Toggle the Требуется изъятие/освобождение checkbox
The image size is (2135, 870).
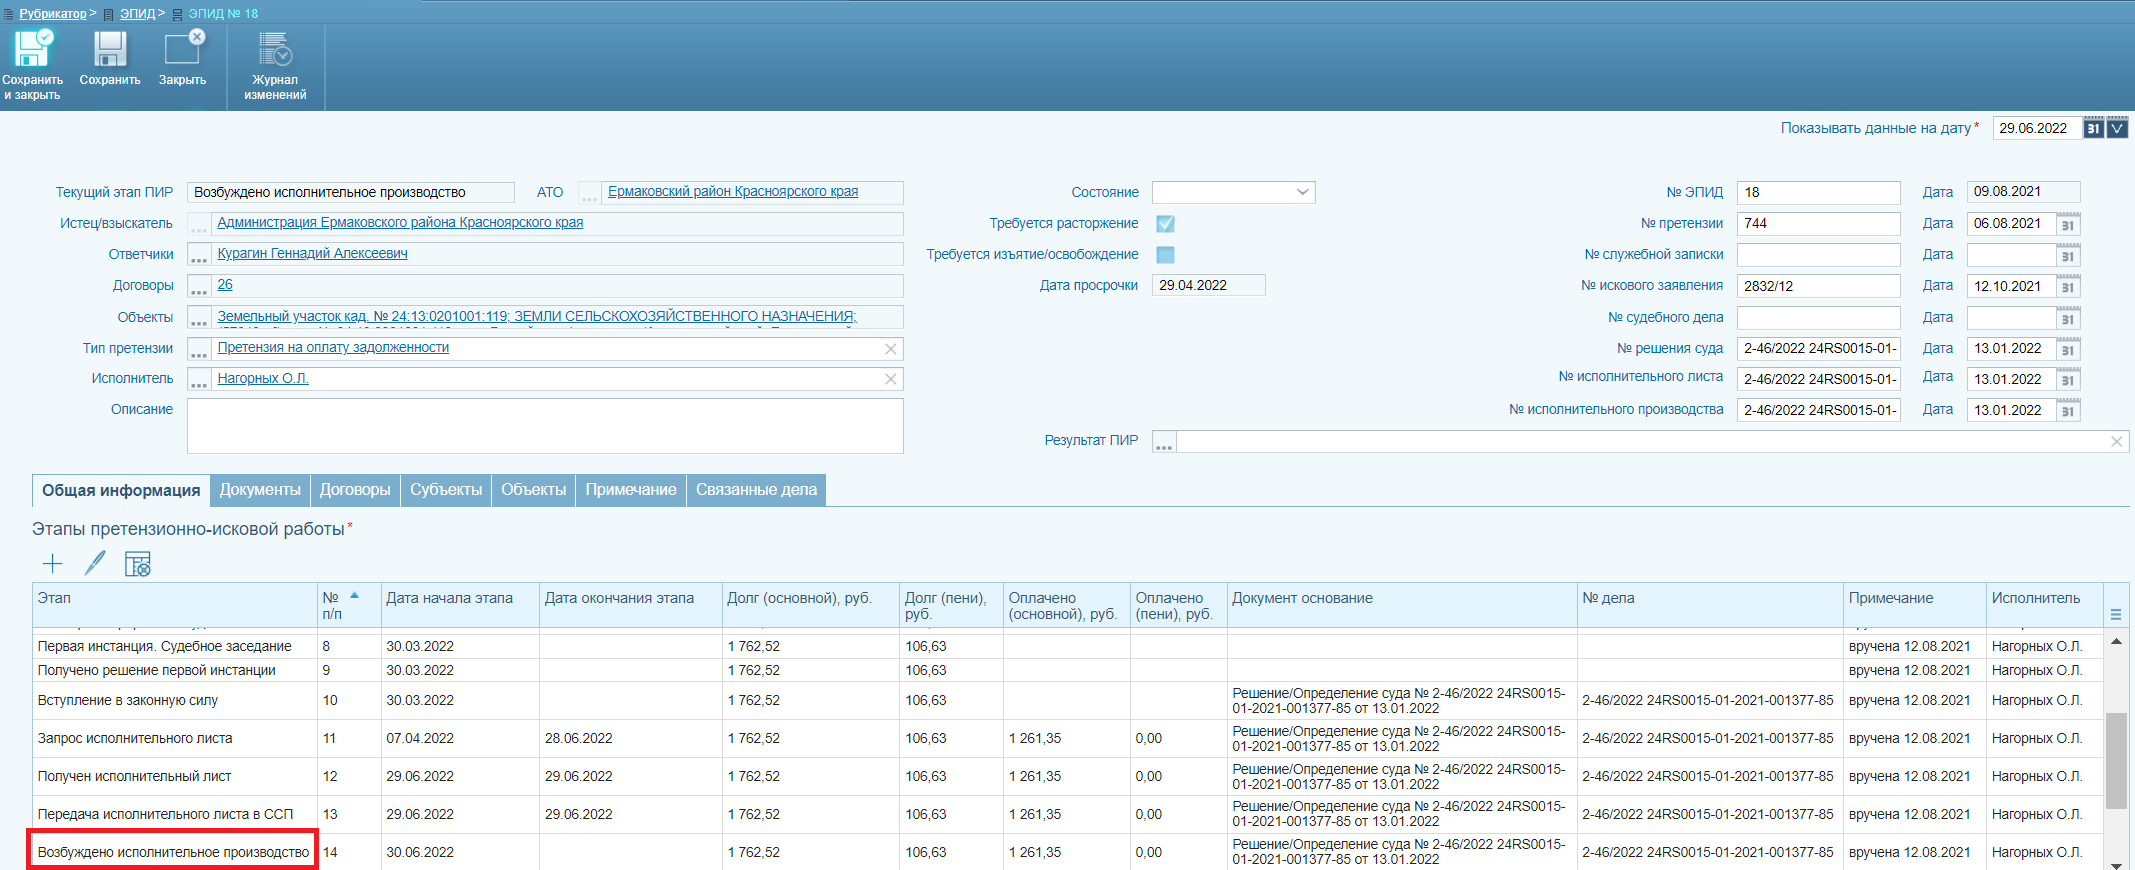[x=1165, y=254]
